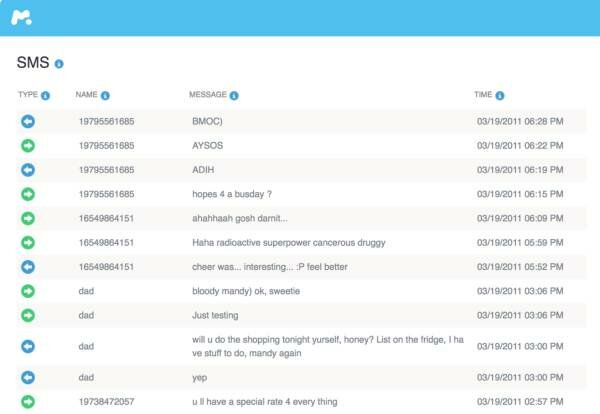Open info icon next to SMS heading
Screen dimensions: 600x414
point(59,64)
